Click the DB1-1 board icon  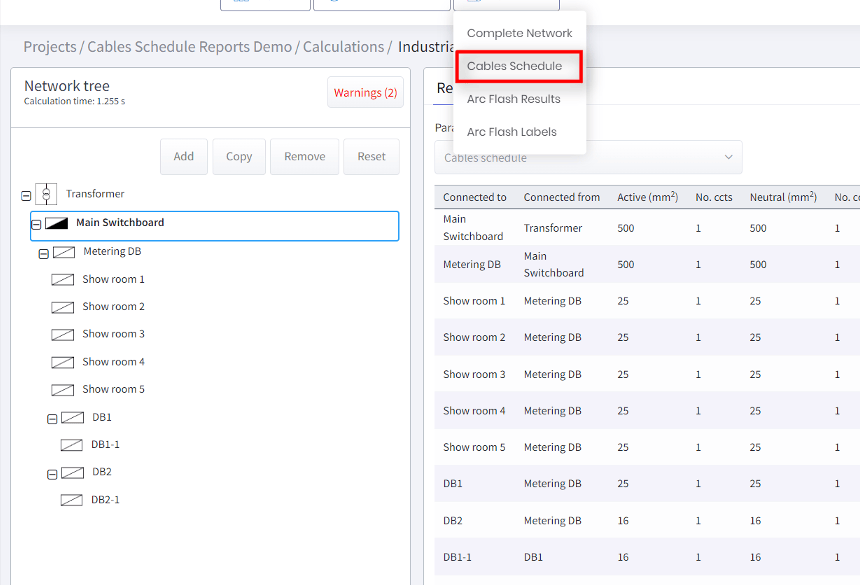pos(72,444)
